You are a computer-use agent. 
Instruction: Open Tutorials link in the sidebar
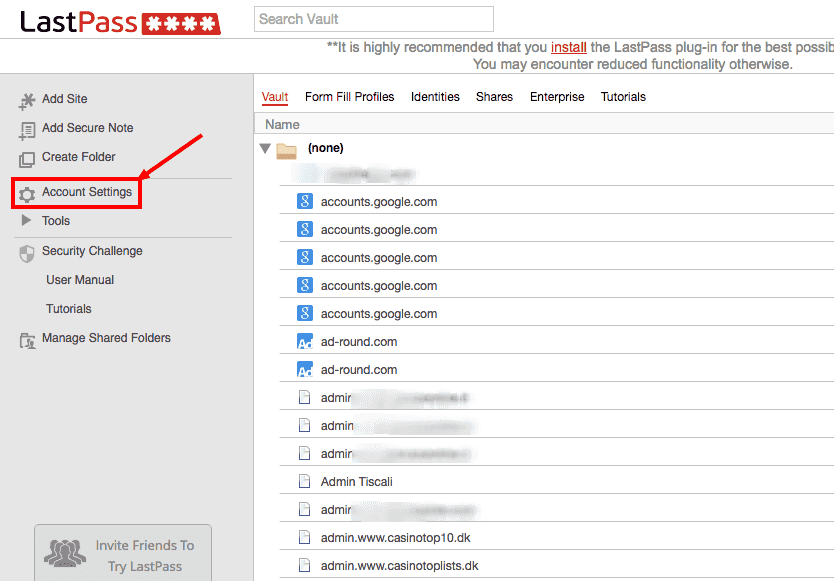click(69, 309)
